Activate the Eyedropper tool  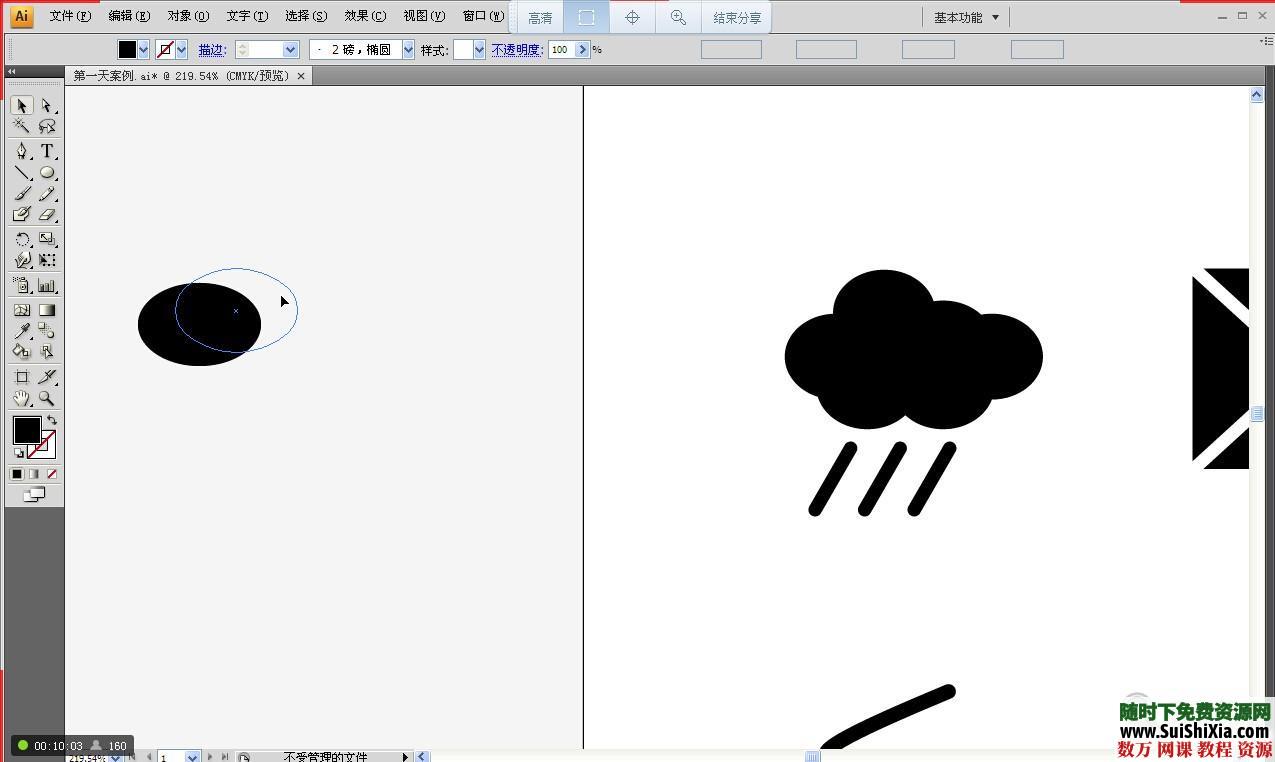click(x=21, y=331)
